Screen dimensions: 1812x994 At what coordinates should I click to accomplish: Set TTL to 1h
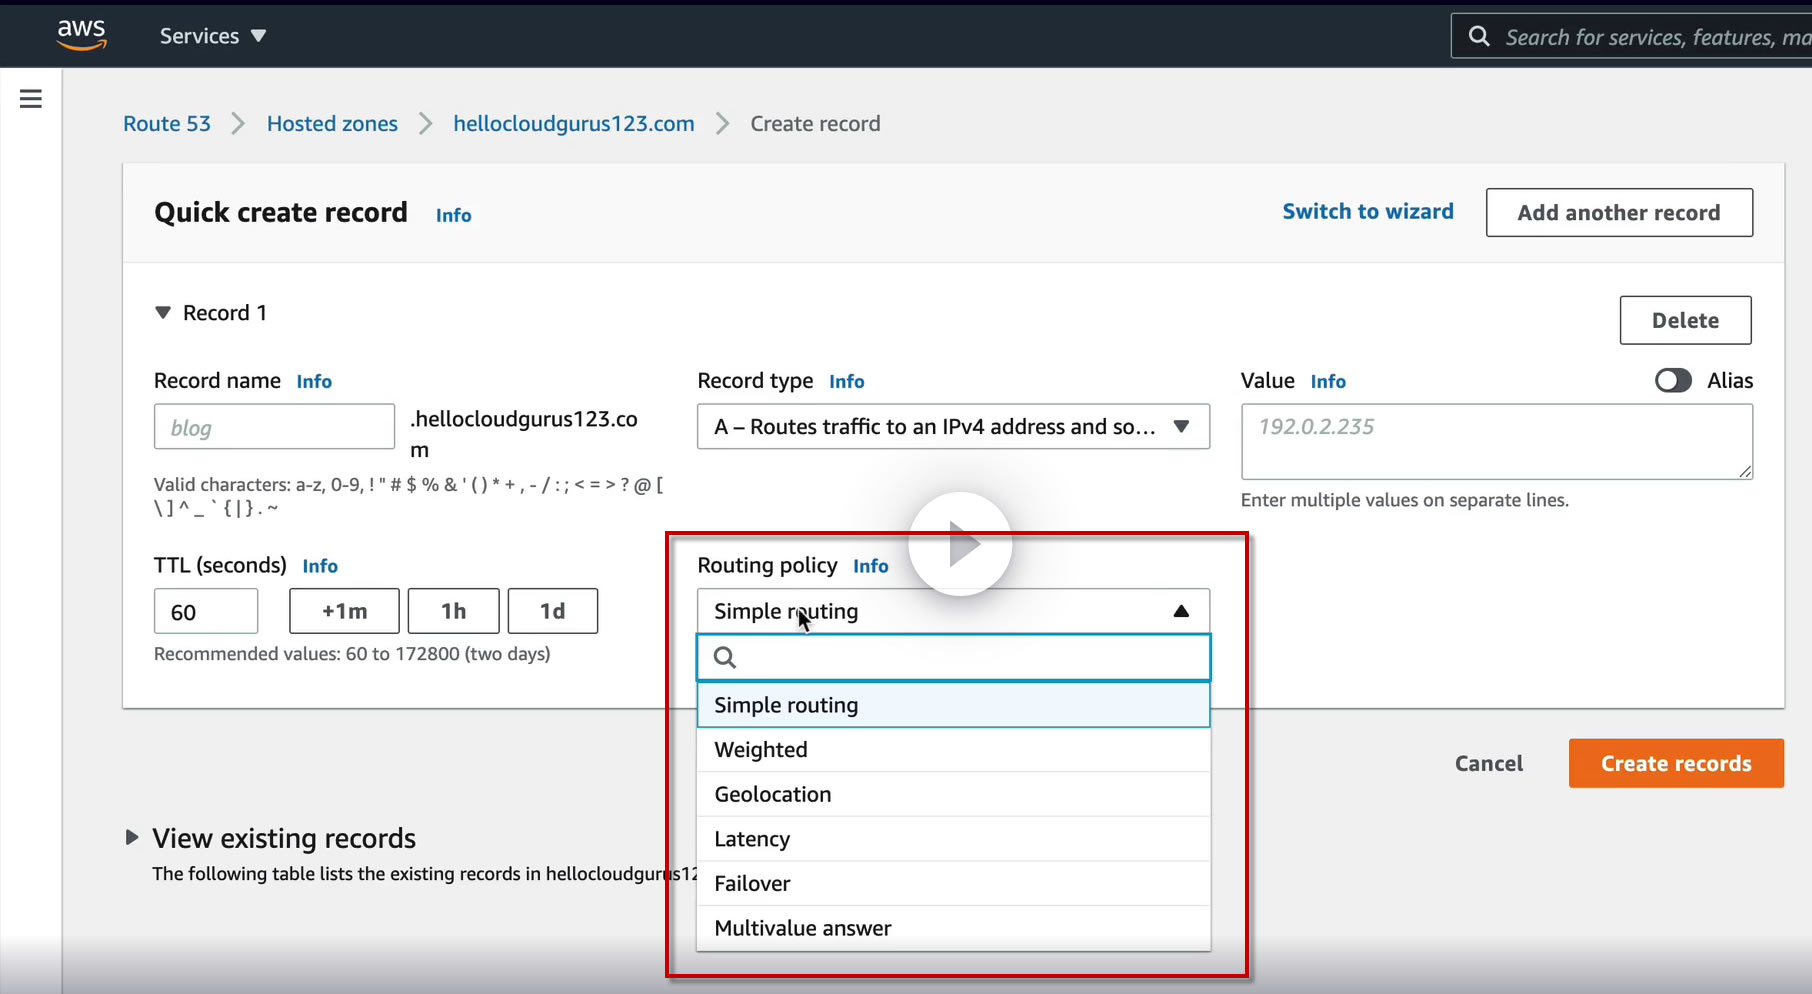(x=453, y=611)
